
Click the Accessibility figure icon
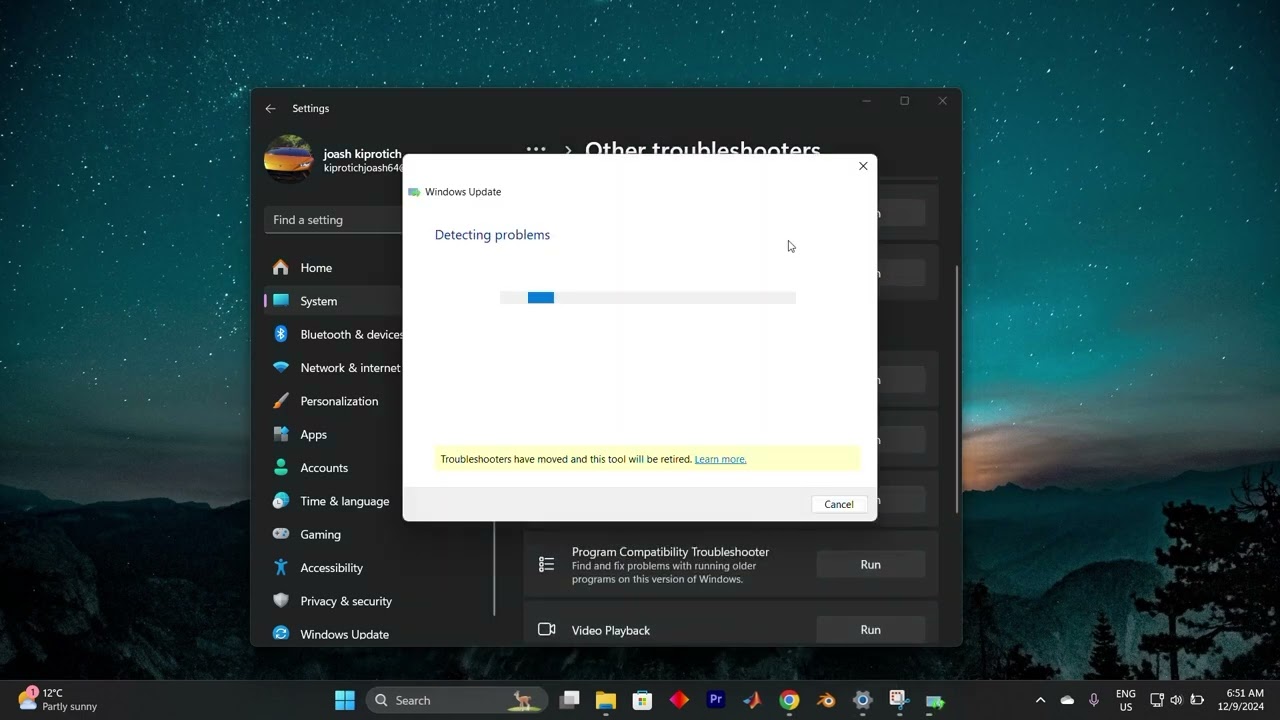(x=281, y=567)
